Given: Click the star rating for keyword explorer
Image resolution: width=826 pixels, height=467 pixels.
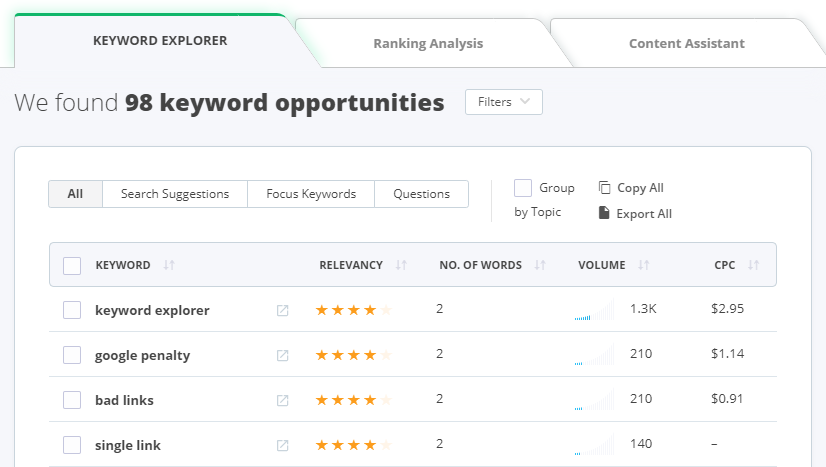Looking at the screenshot, I should tap(353, 311).
